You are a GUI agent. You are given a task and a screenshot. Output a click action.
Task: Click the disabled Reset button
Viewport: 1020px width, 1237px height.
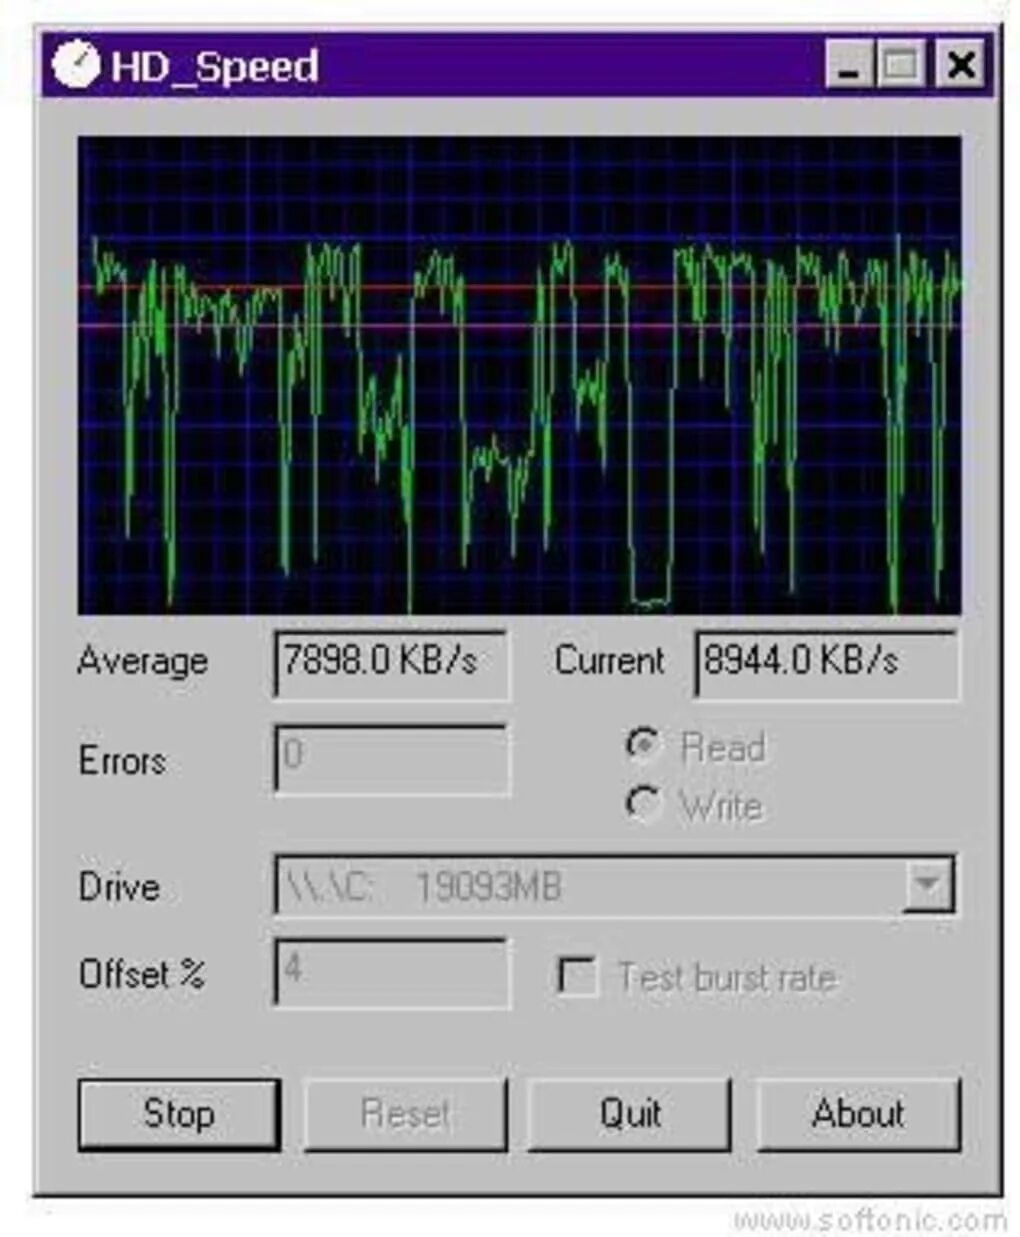tap(405, 1113)
